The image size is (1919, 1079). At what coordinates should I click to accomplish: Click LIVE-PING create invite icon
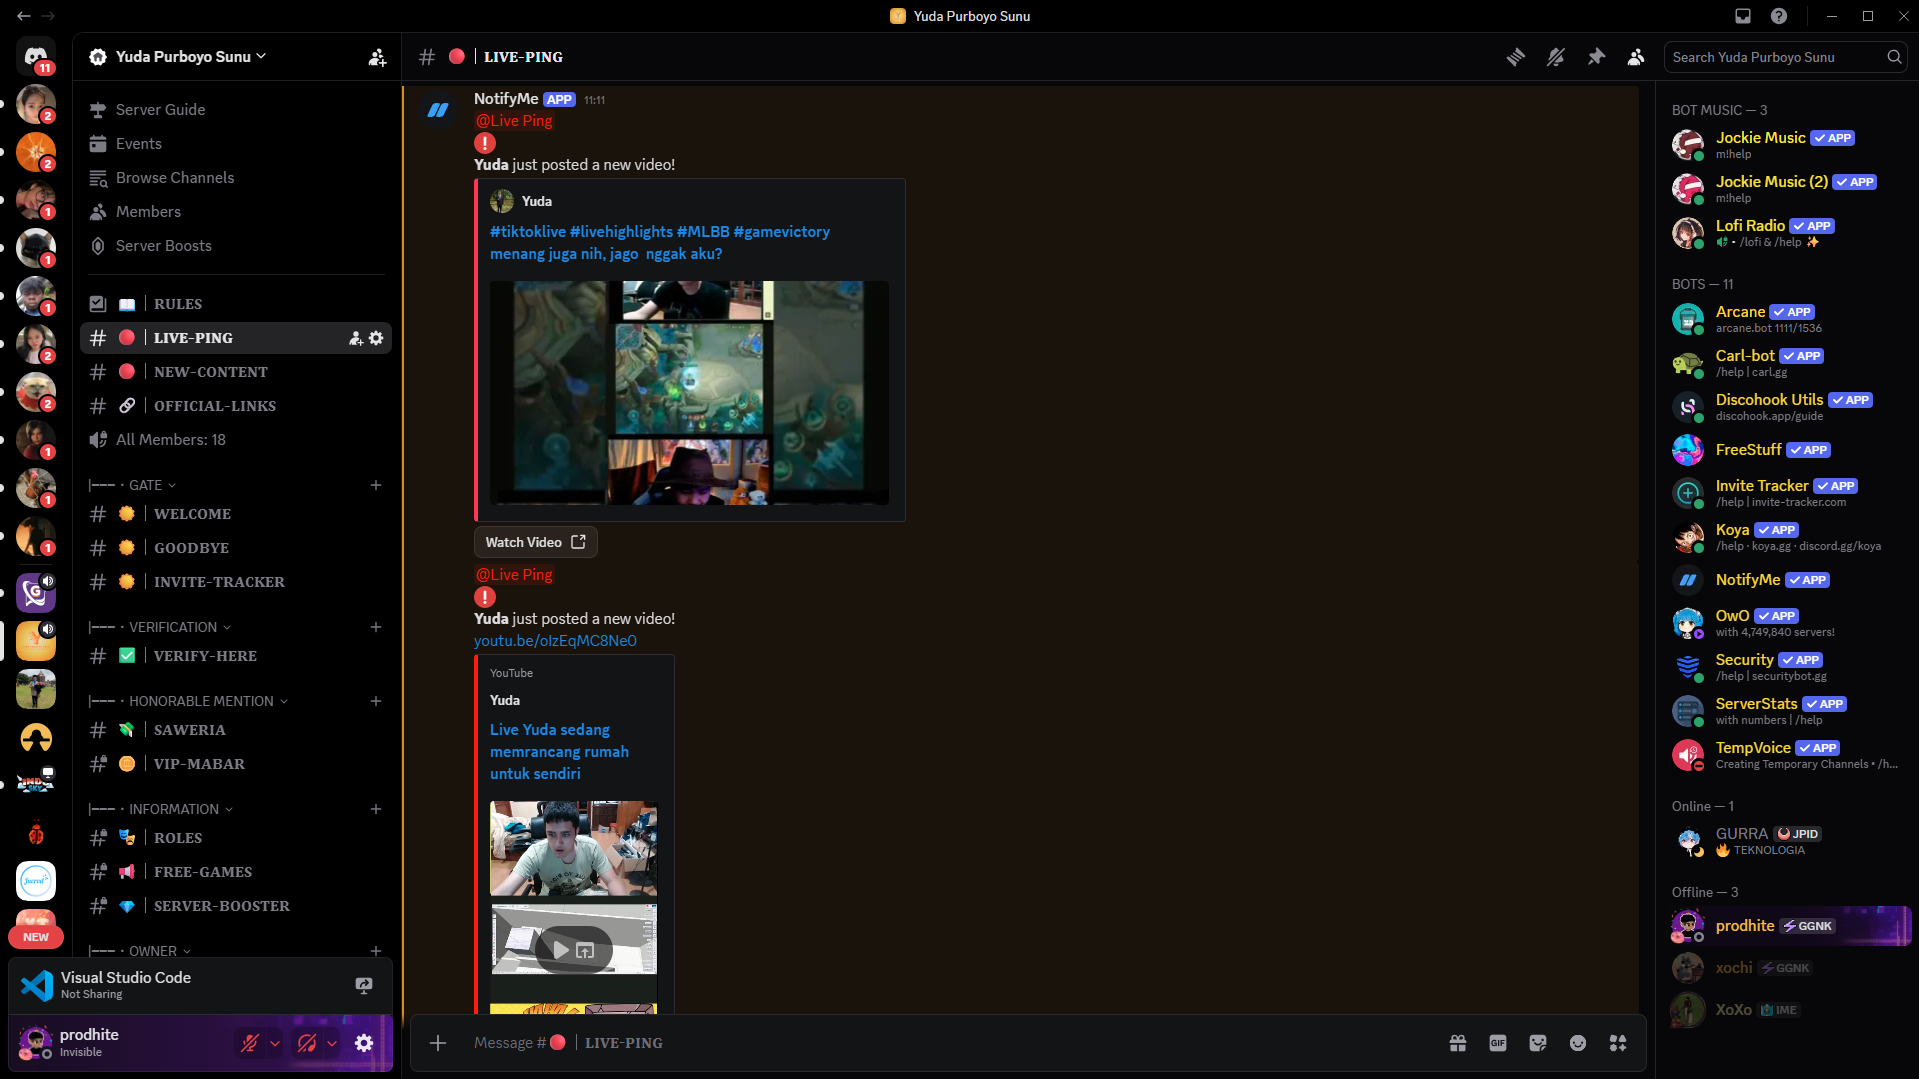point(355,338)
